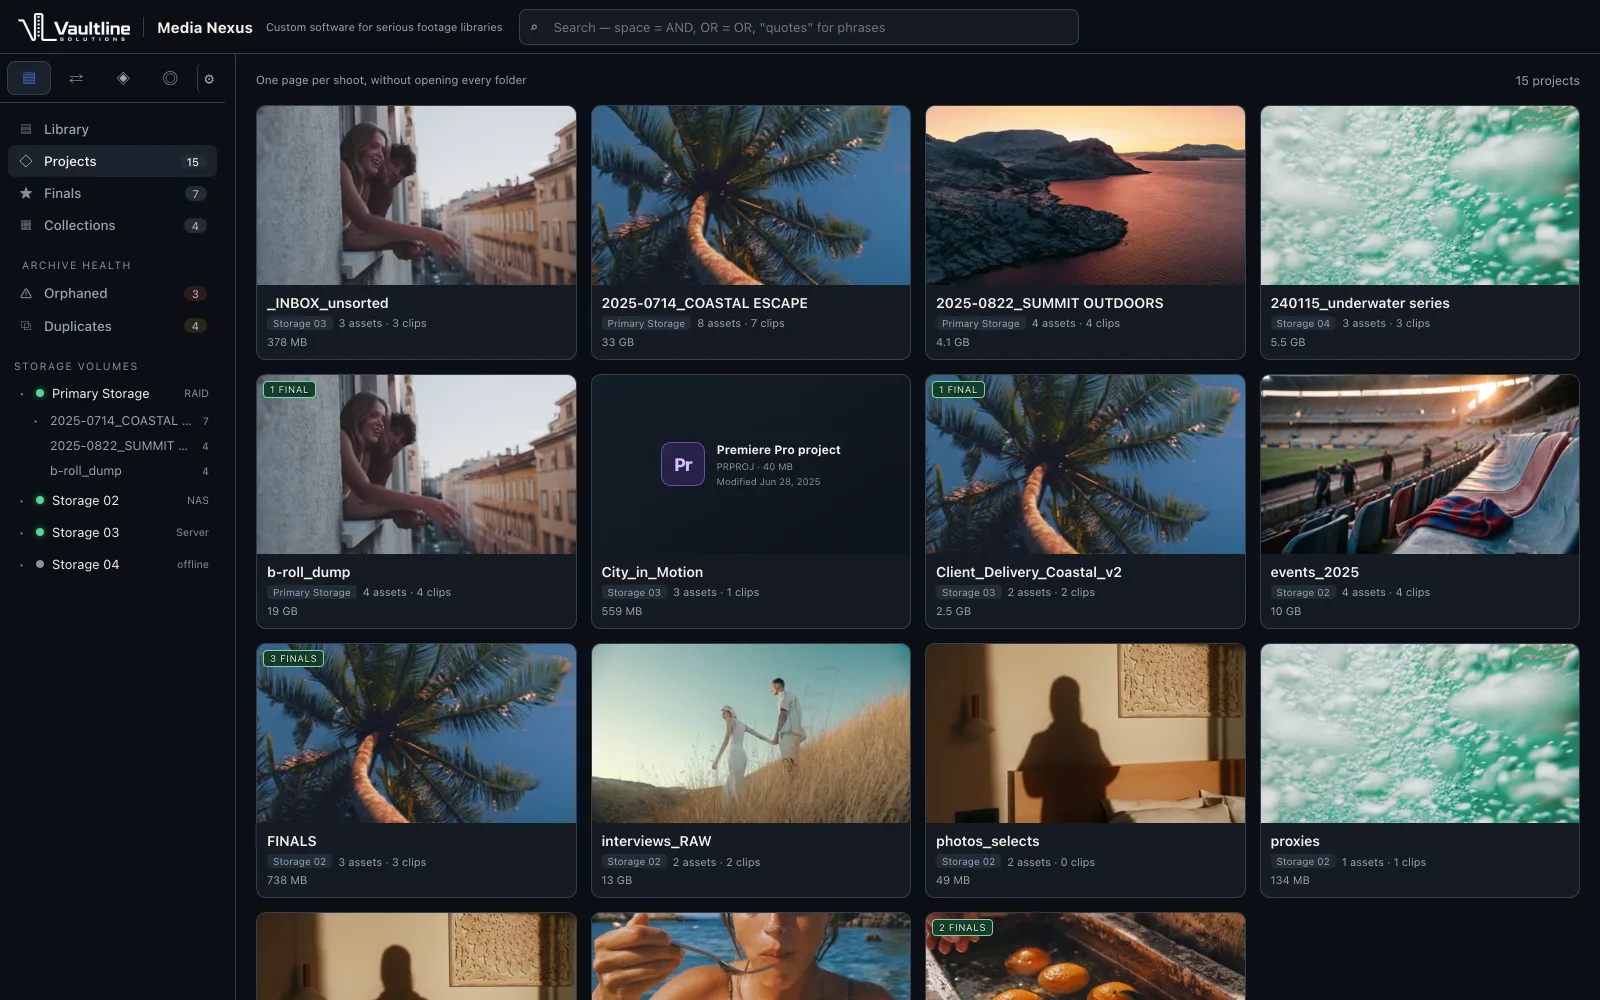This screenshot has height=1000, width=1600.
Task: Click the City_in_Motion project title
Action: tap(652, 572)
